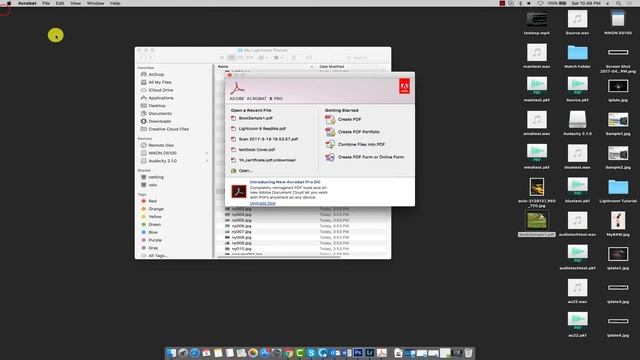Open the Finder action gear dropdown
Viewport: 640px width, 360px height.
pos(279,58)
